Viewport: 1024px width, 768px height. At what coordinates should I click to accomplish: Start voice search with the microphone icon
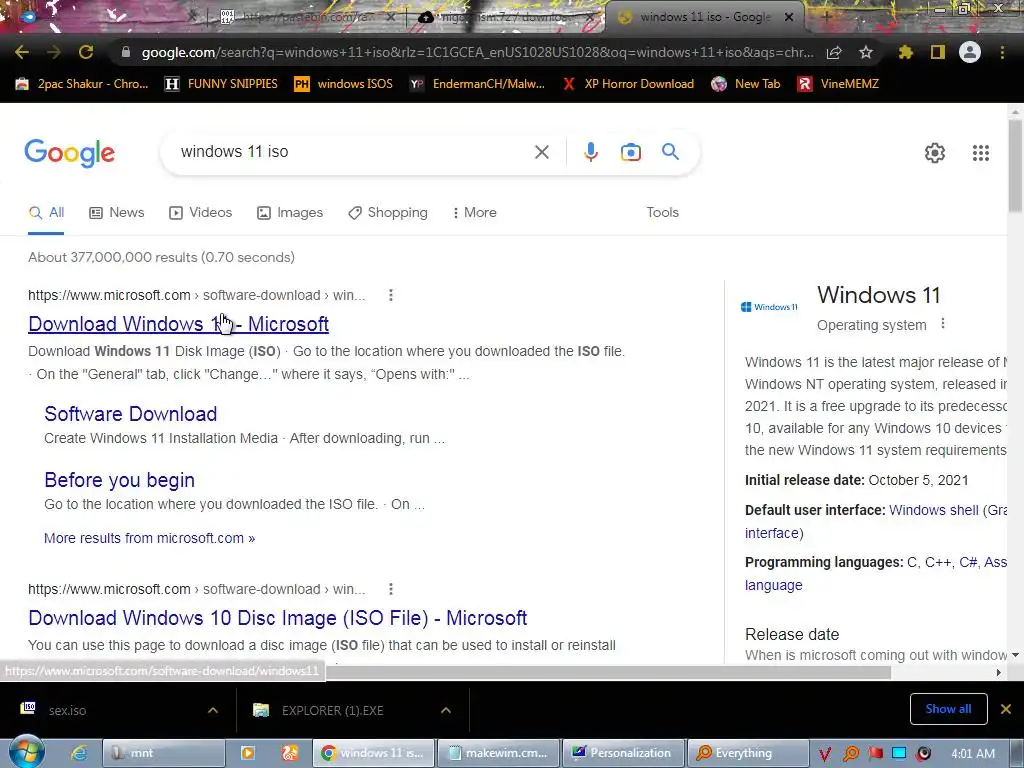point(590,152)
